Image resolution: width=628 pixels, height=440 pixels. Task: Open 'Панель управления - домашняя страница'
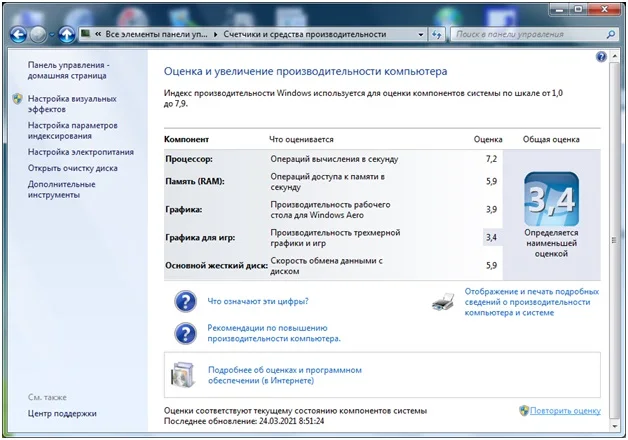click(x=68, y=70)
